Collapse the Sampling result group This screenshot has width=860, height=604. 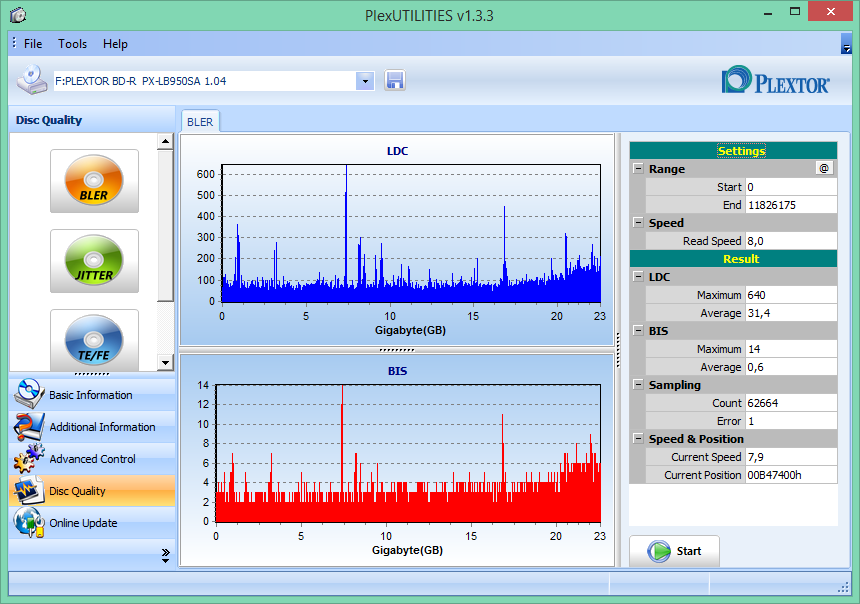(638, 385)
